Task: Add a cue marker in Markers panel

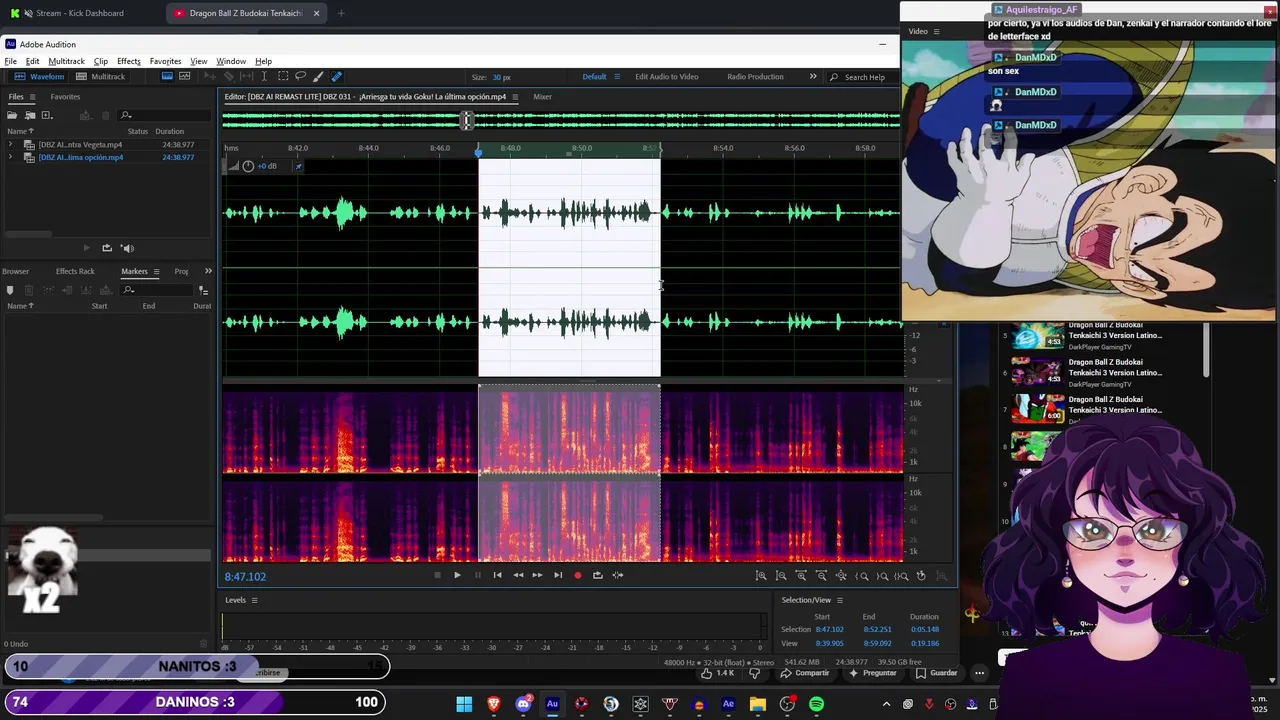Action: (x=10, y=290)
